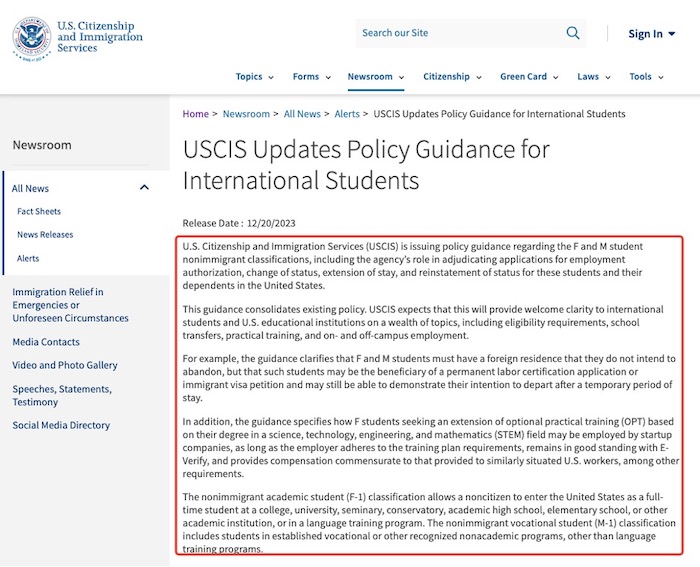The image size is (700, 567).
Task: Click the chevron next to Tools
Action: [661, 77]
